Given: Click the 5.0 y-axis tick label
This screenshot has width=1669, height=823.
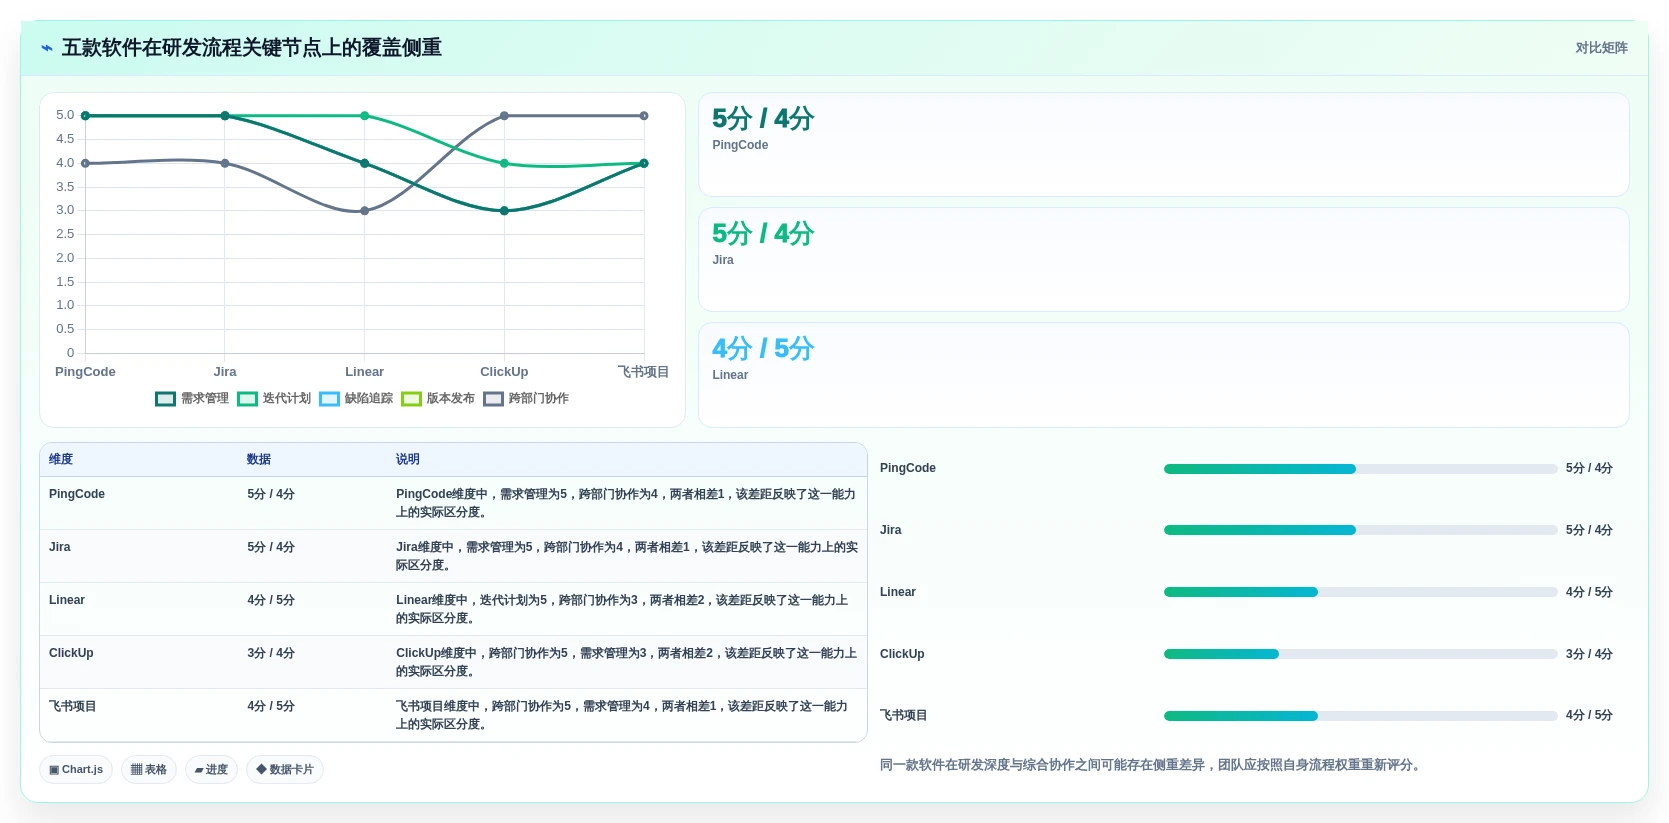Looking at the screenshot, I should tap(65, 115).
